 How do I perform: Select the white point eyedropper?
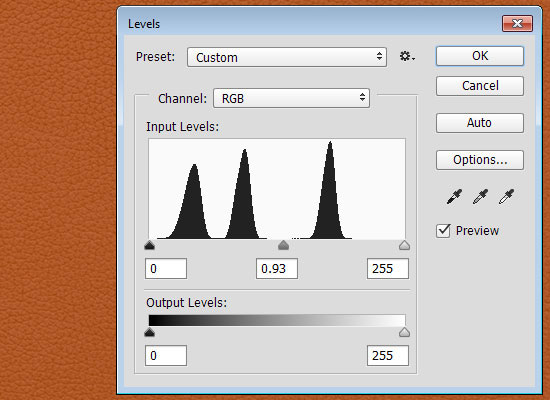click(506, 196)
